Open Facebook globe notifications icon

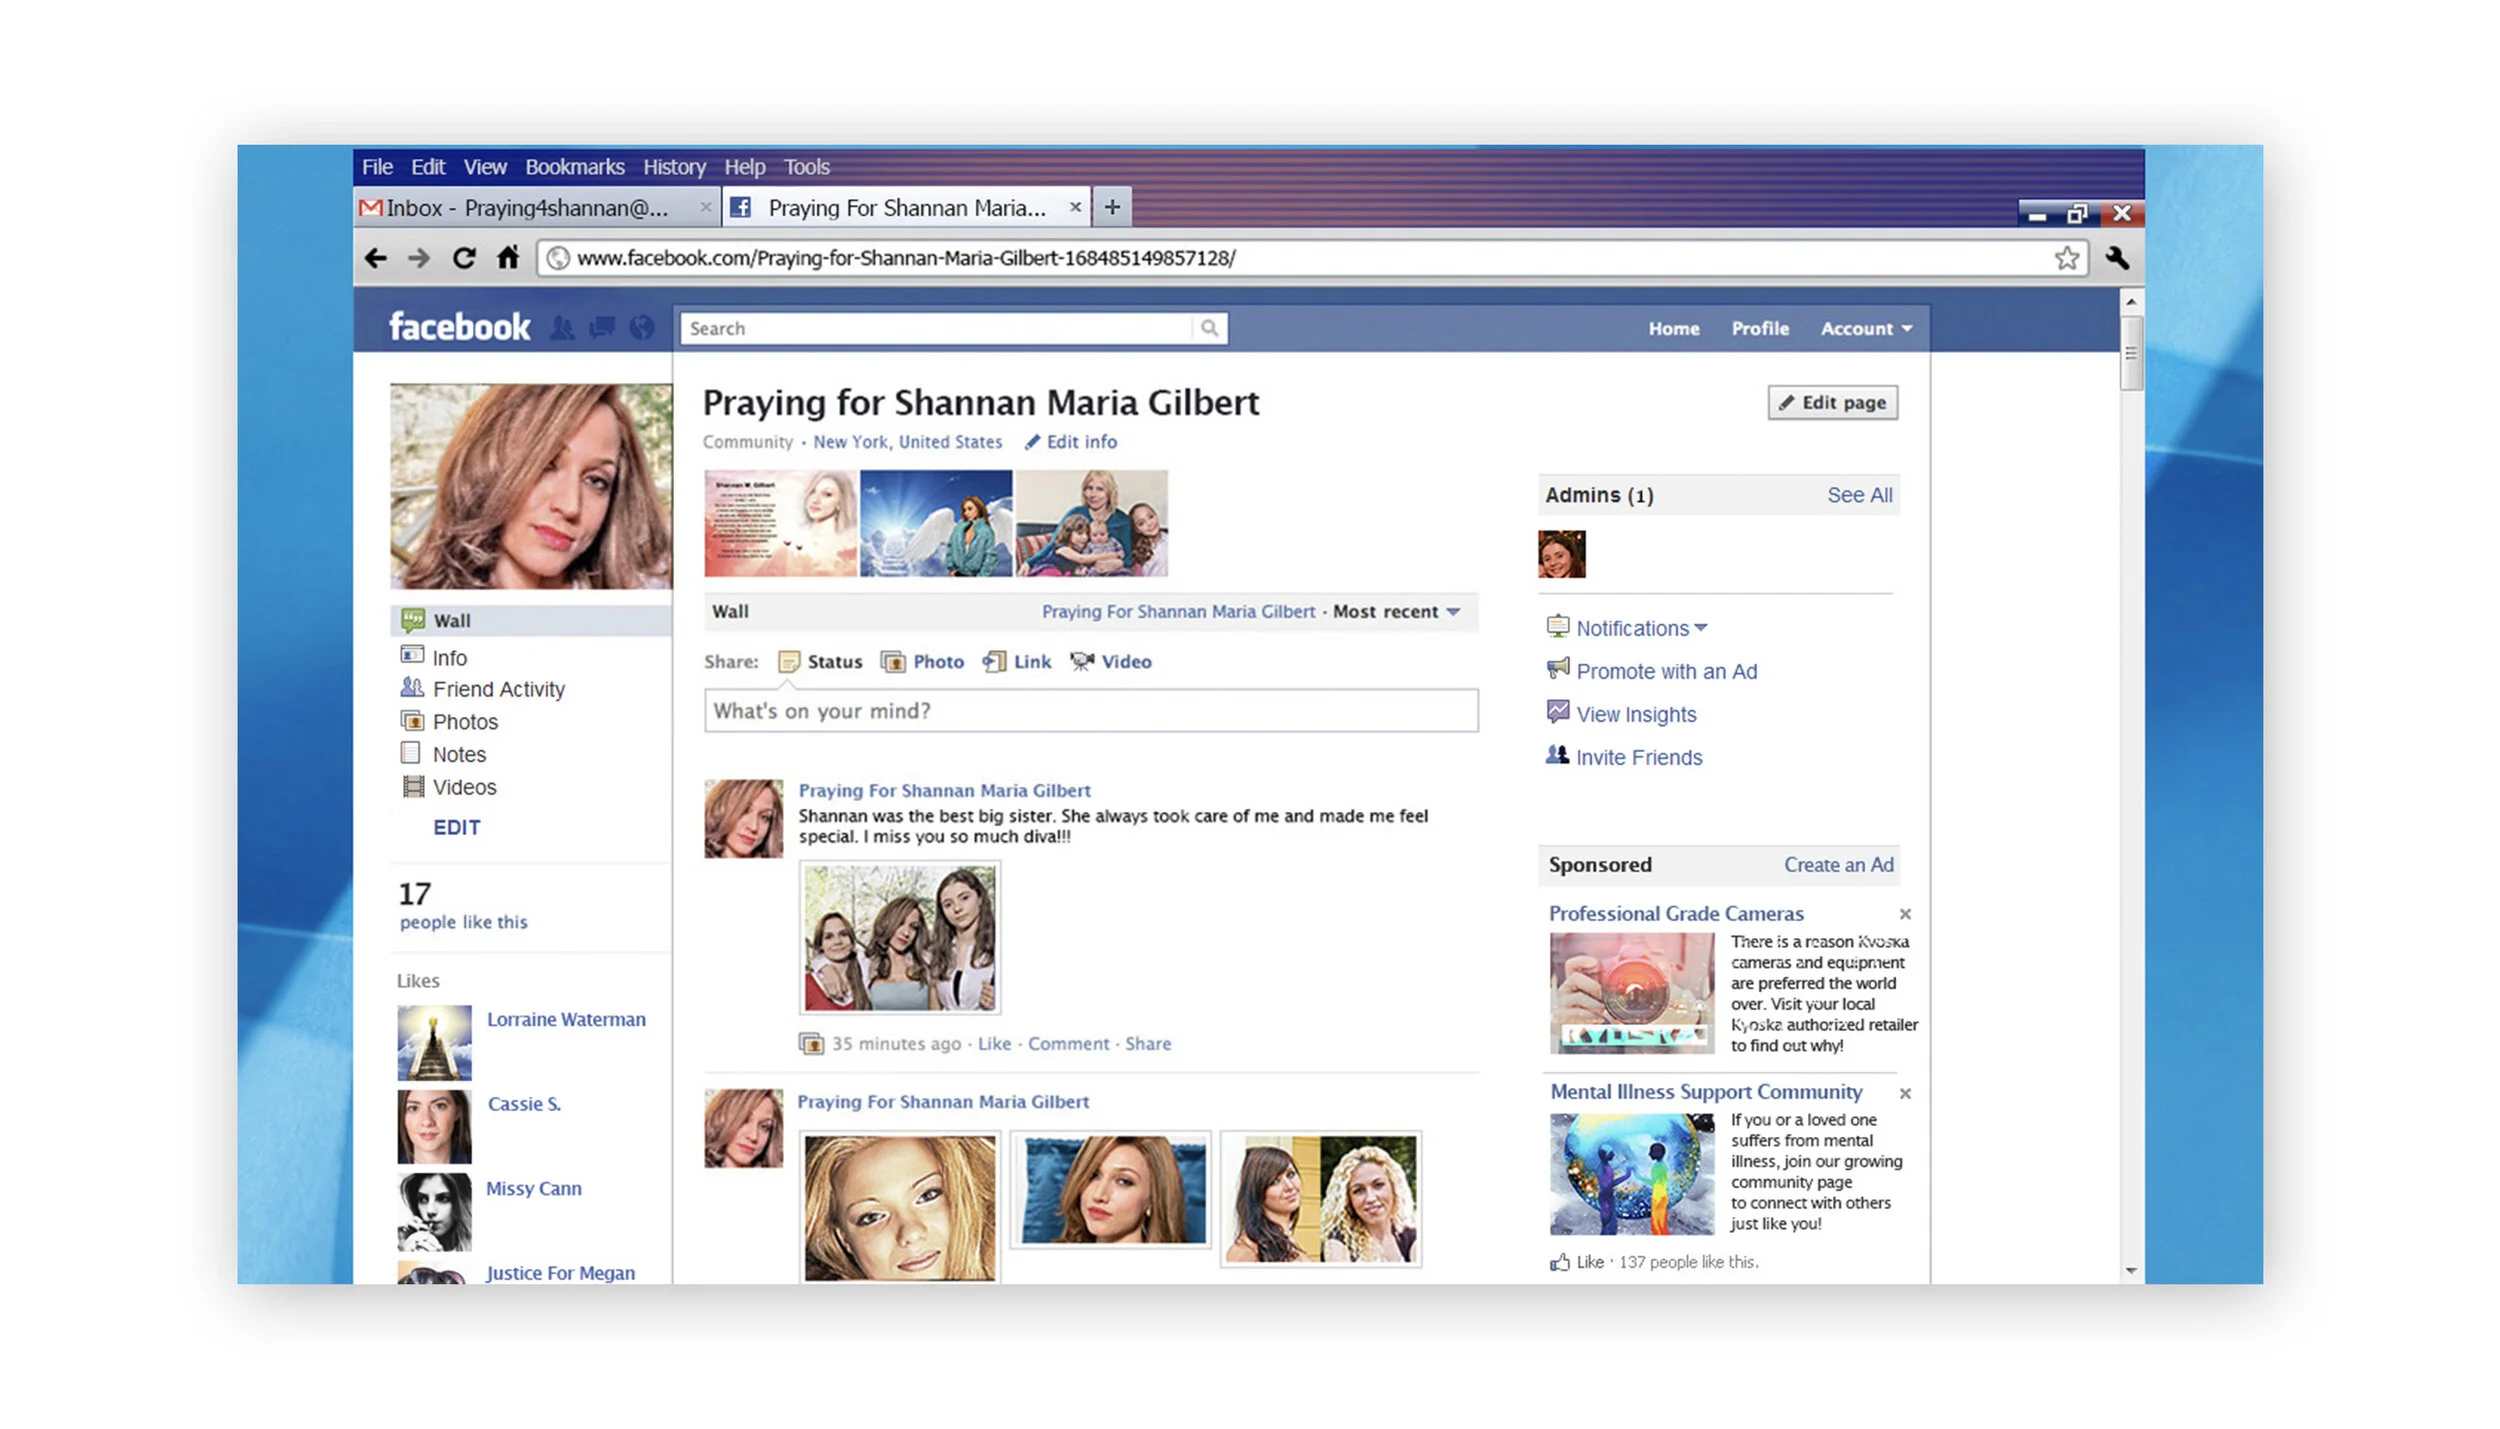641,327
